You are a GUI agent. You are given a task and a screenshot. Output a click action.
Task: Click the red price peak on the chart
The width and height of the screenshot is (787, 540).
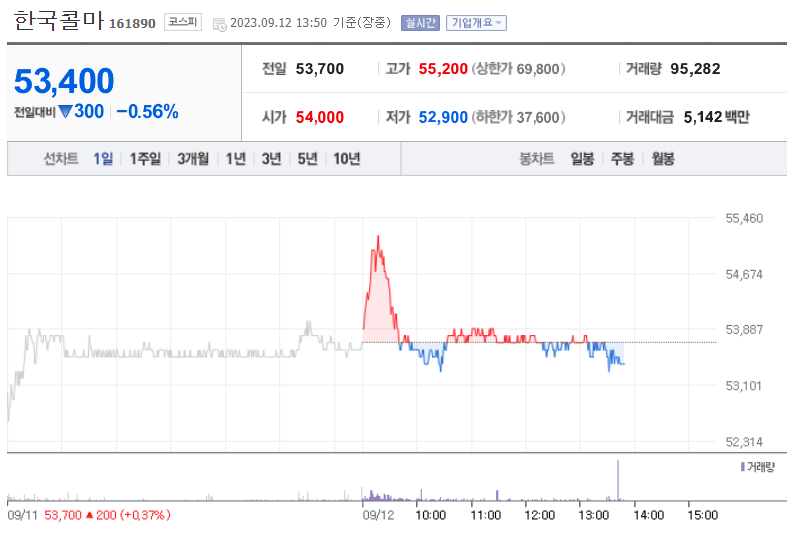point(378,237)
